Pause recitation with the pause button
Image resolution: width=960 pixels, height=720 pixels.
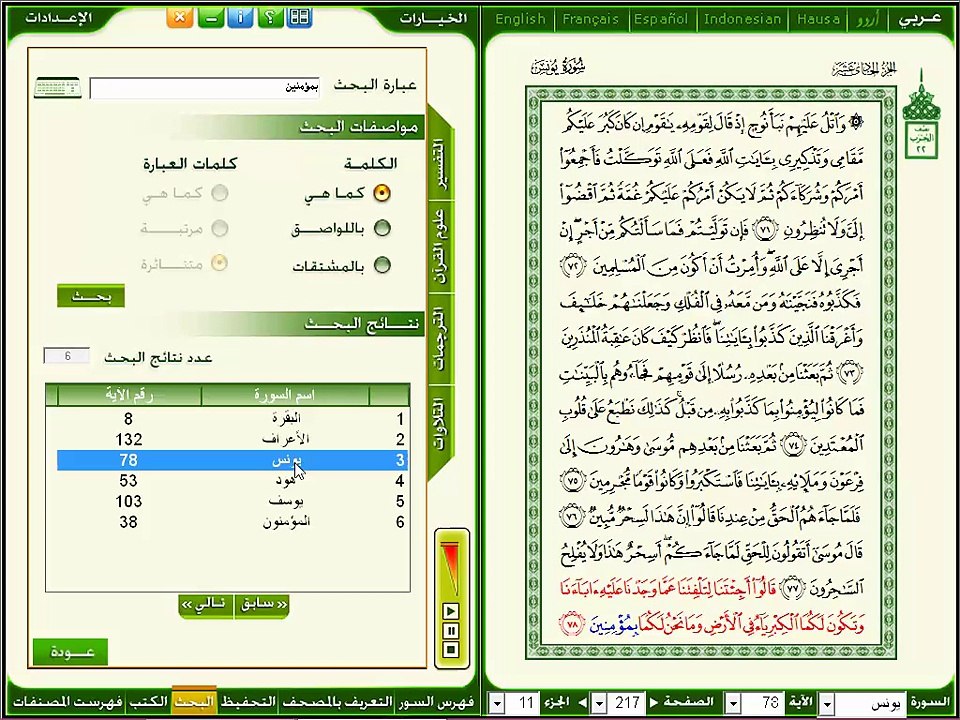451,630
